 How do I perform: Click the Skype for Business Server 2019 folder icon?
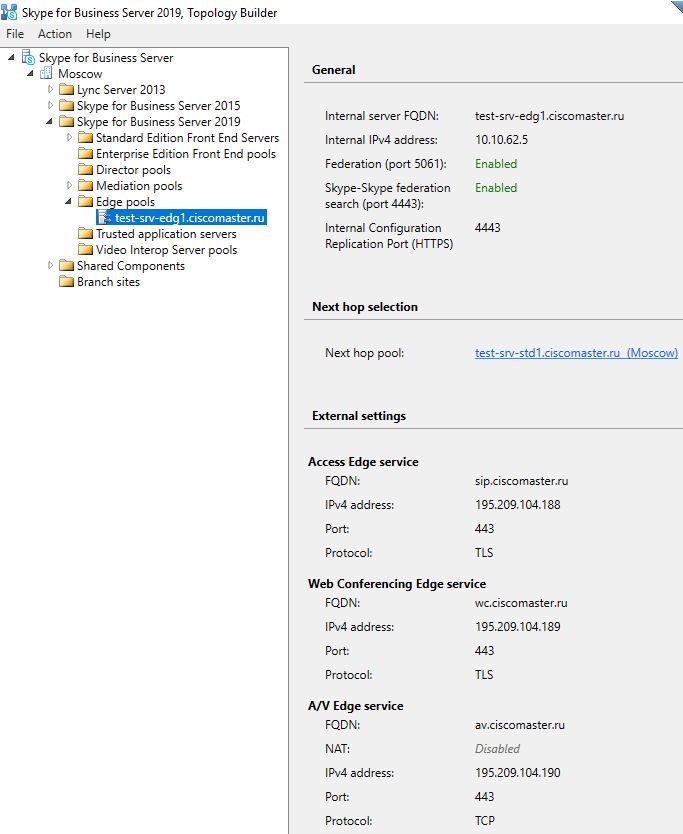[x=66, y=121]
